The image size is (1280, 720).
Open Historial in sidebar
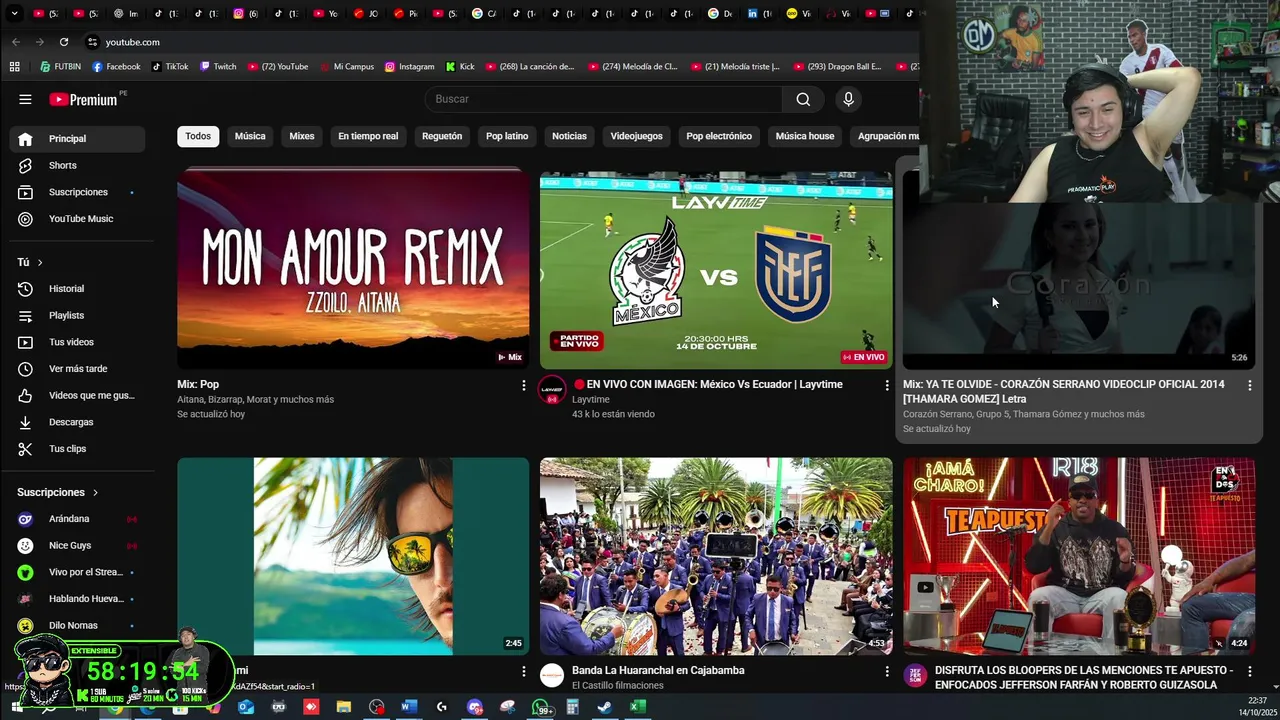(x=78, y=289)
